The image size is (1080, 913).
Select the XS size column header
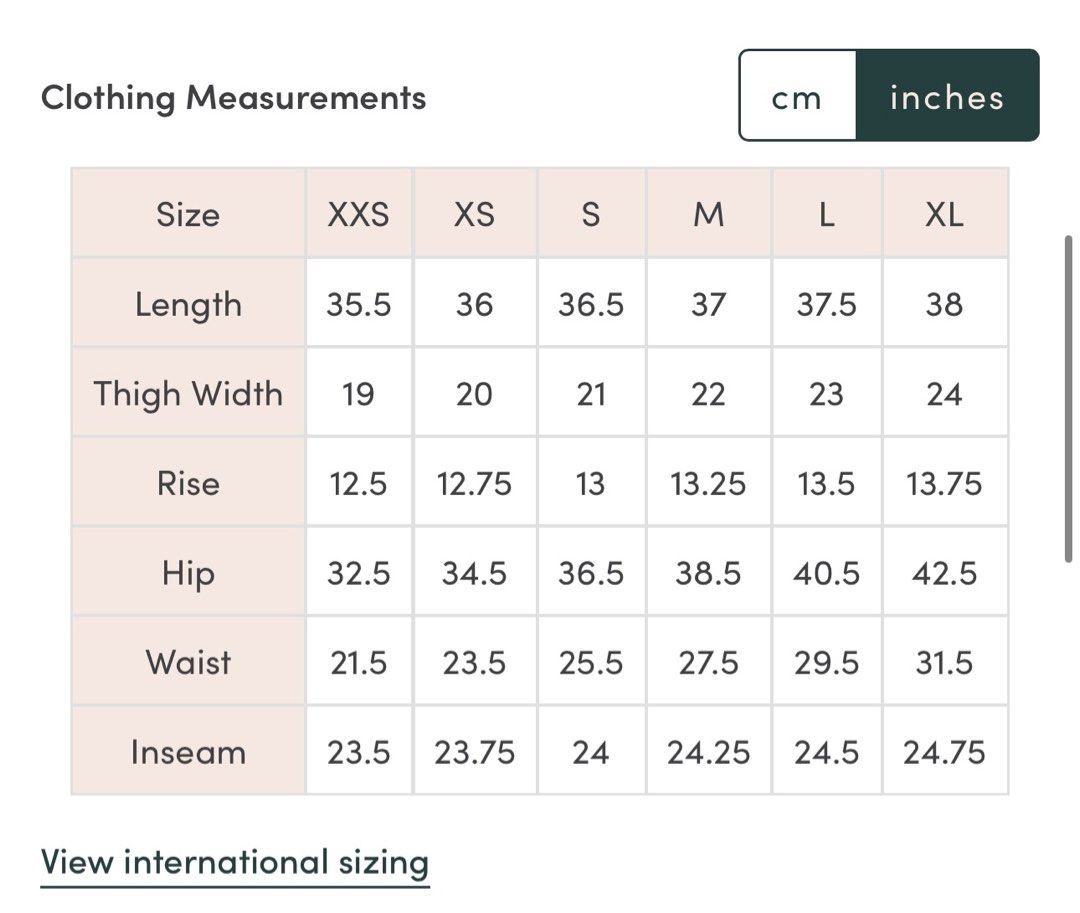coord(474,214)
